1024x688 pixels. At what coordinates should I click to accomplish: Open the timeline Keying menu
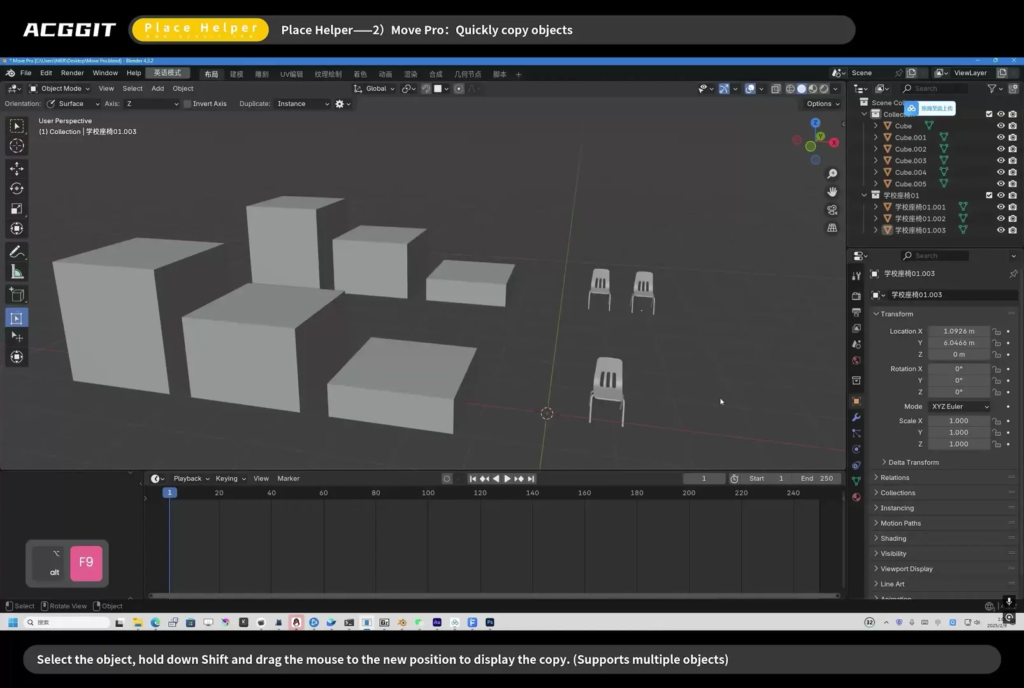click(x=231, y=478)
